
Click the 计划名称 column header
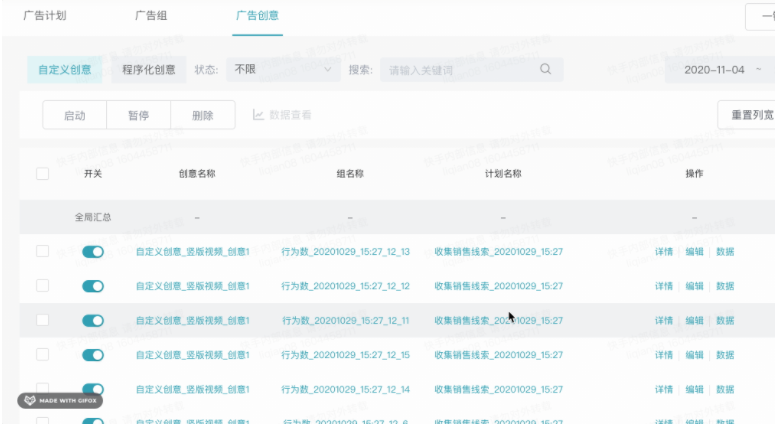[x=503, y=173]
